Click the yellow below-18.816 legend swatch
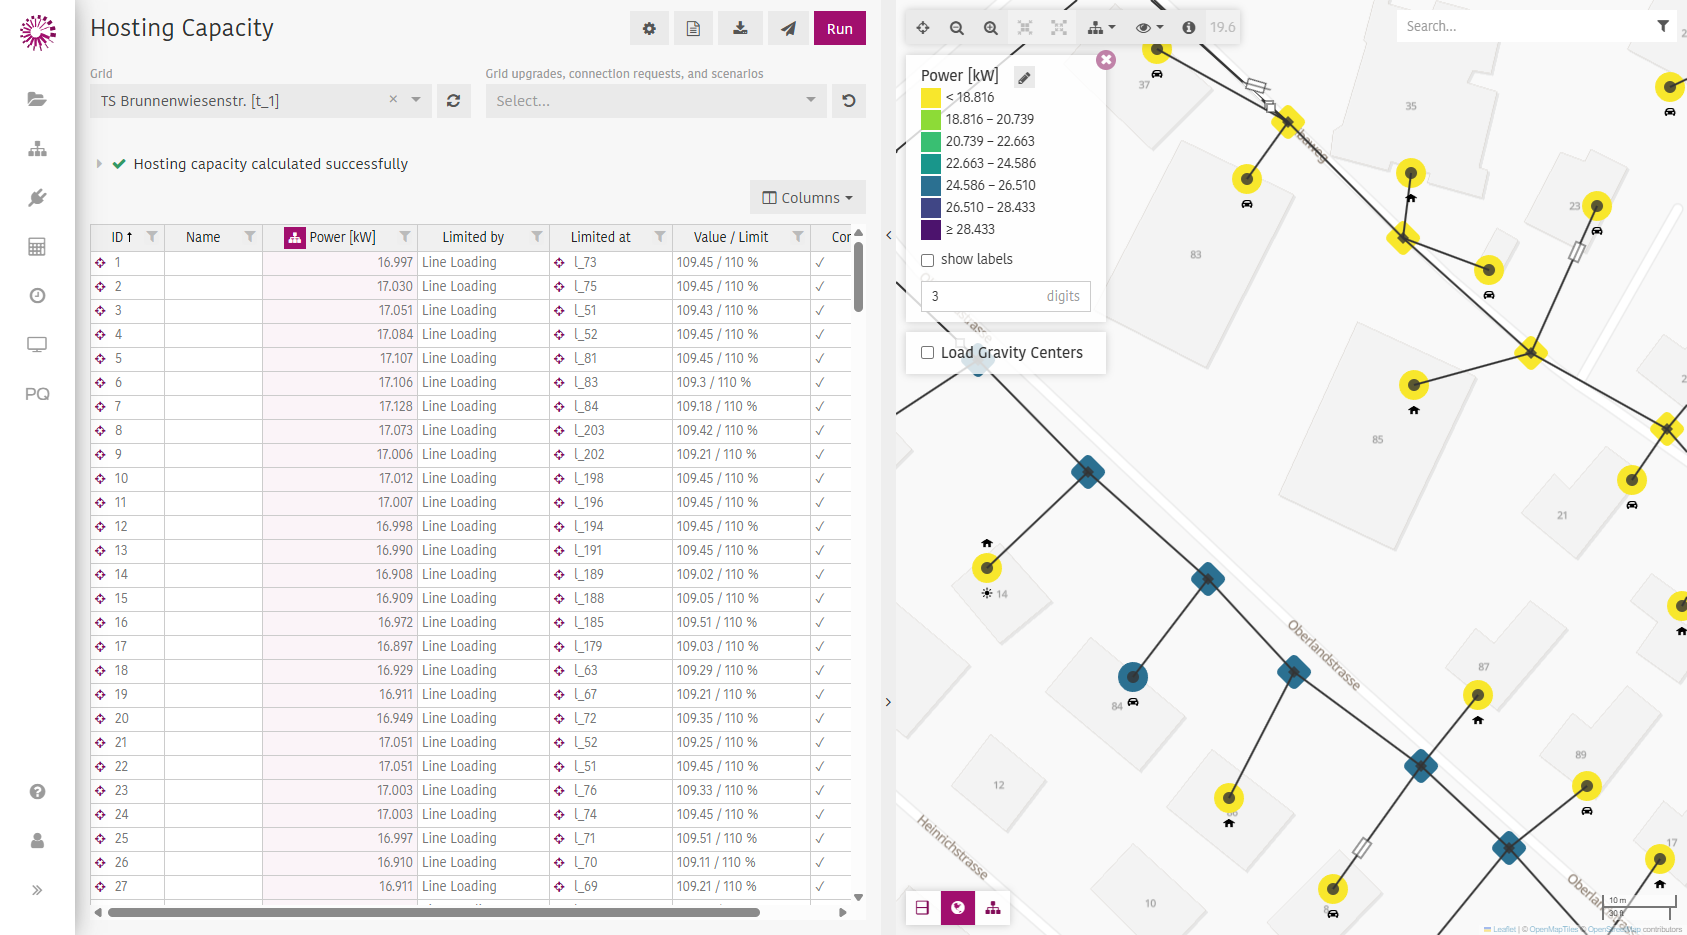Screen dimensions: 1687x935 931,98
